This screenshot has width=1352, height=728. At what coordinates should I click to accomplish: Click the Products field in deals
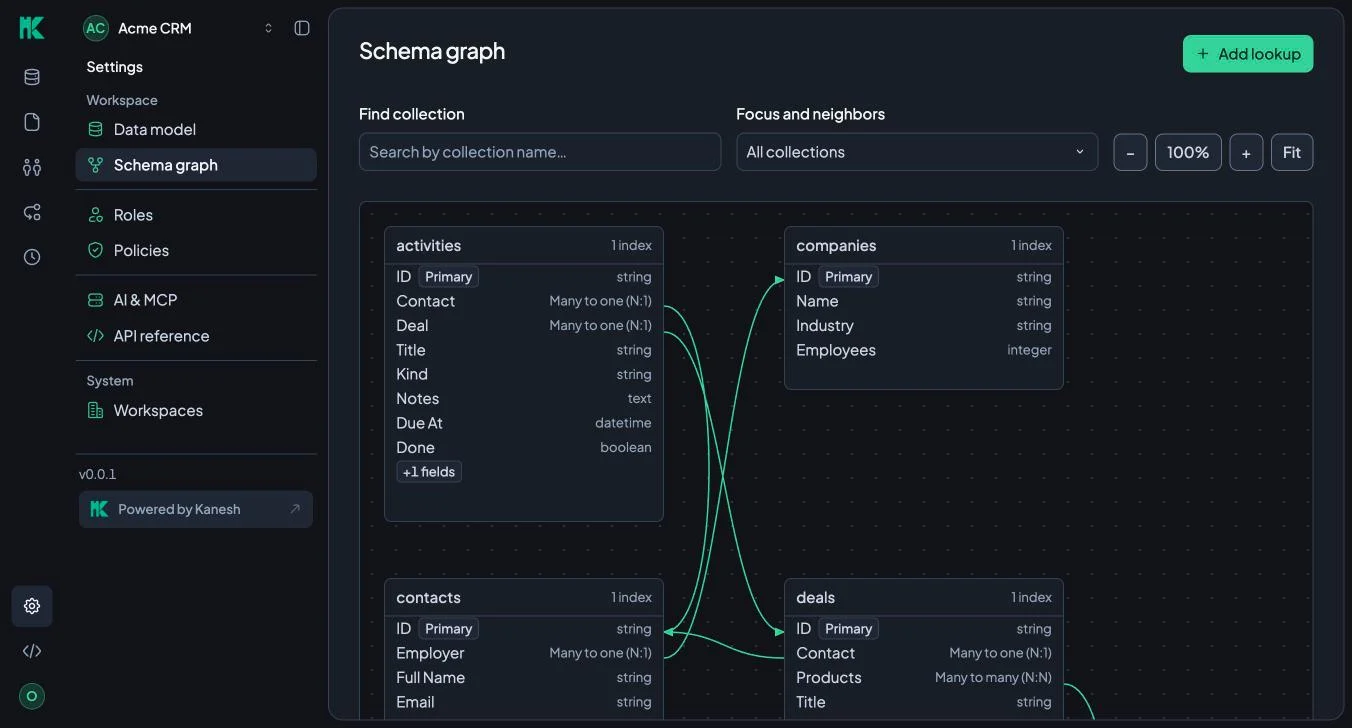924,678
